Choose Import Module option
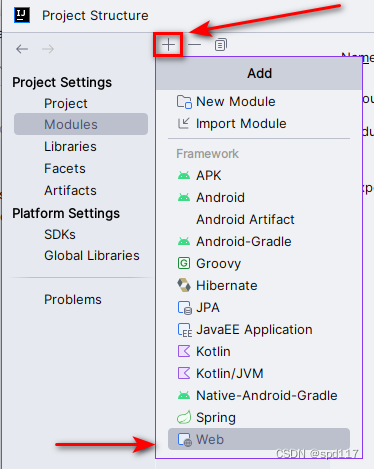The width and height of the screenshot is (374, 469). coord(259,124)
